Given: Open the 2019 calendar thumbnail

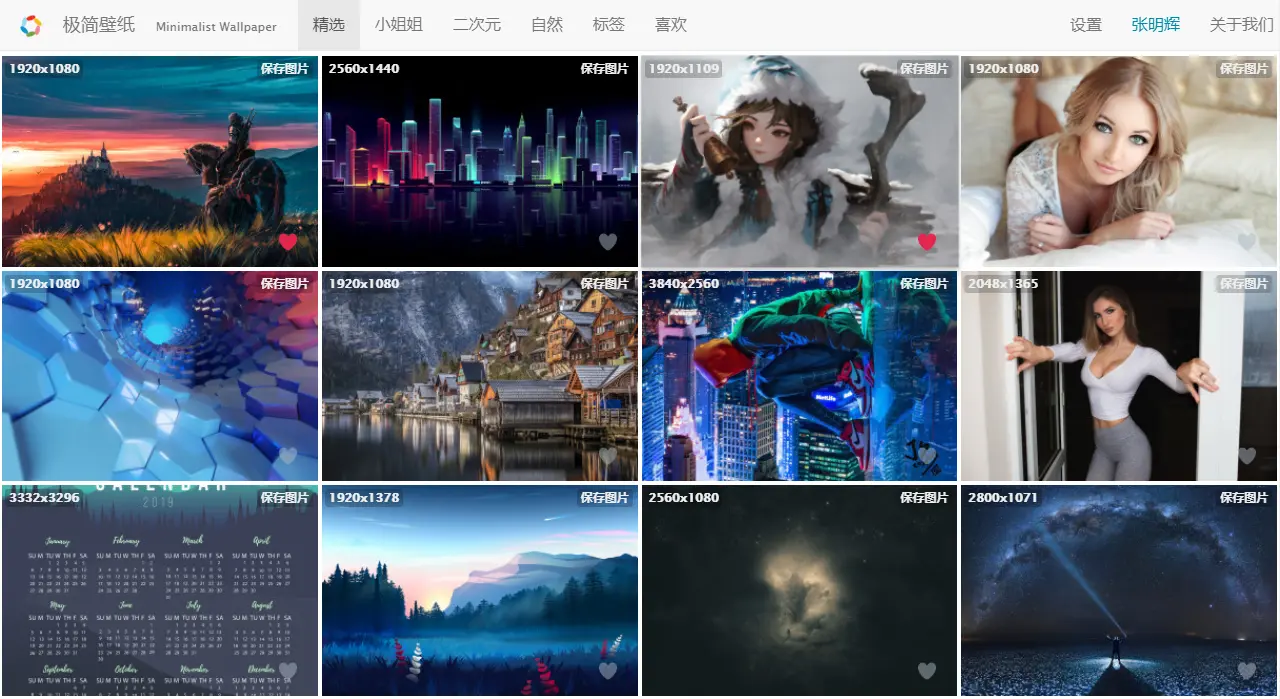Looking at the screenshot, I should point(160,591).
